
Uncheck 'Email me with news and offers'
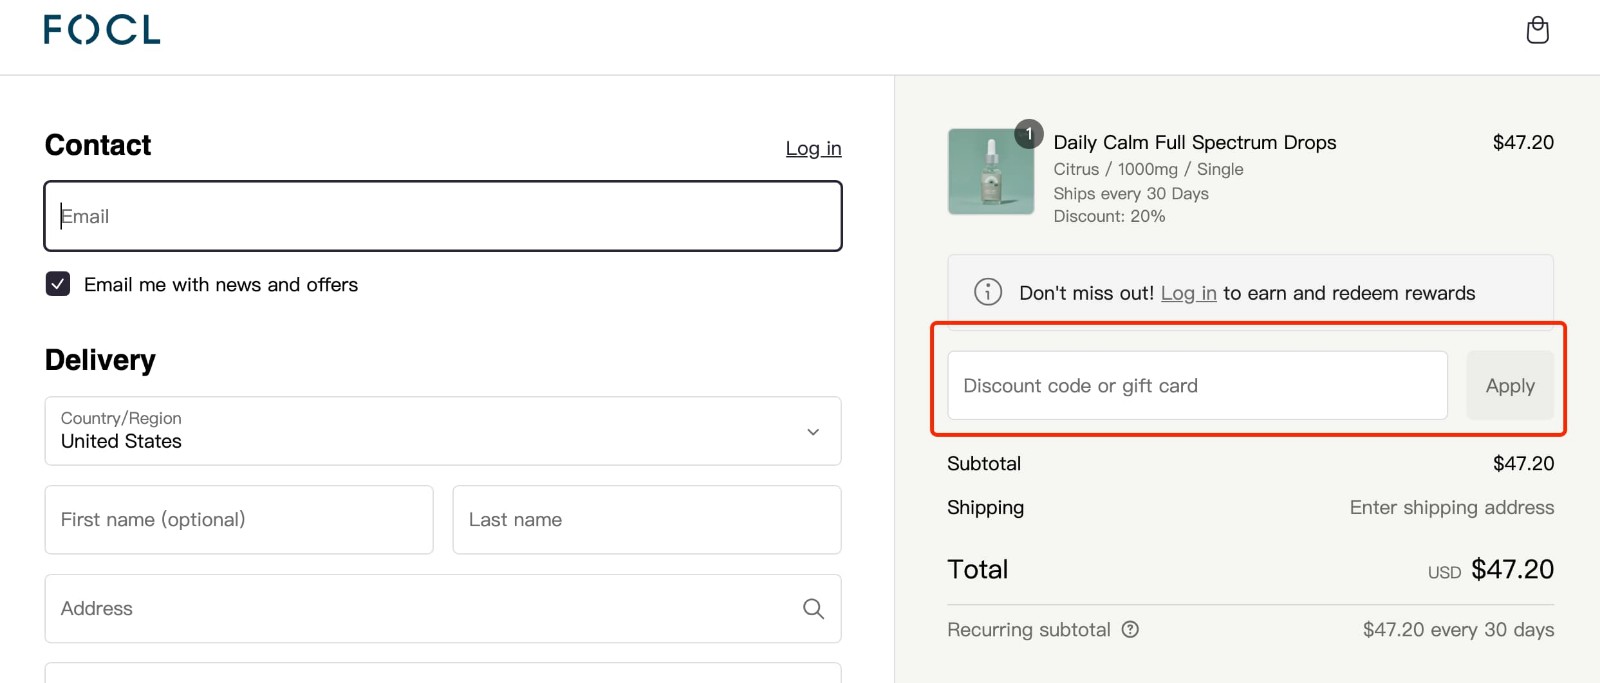58,284
